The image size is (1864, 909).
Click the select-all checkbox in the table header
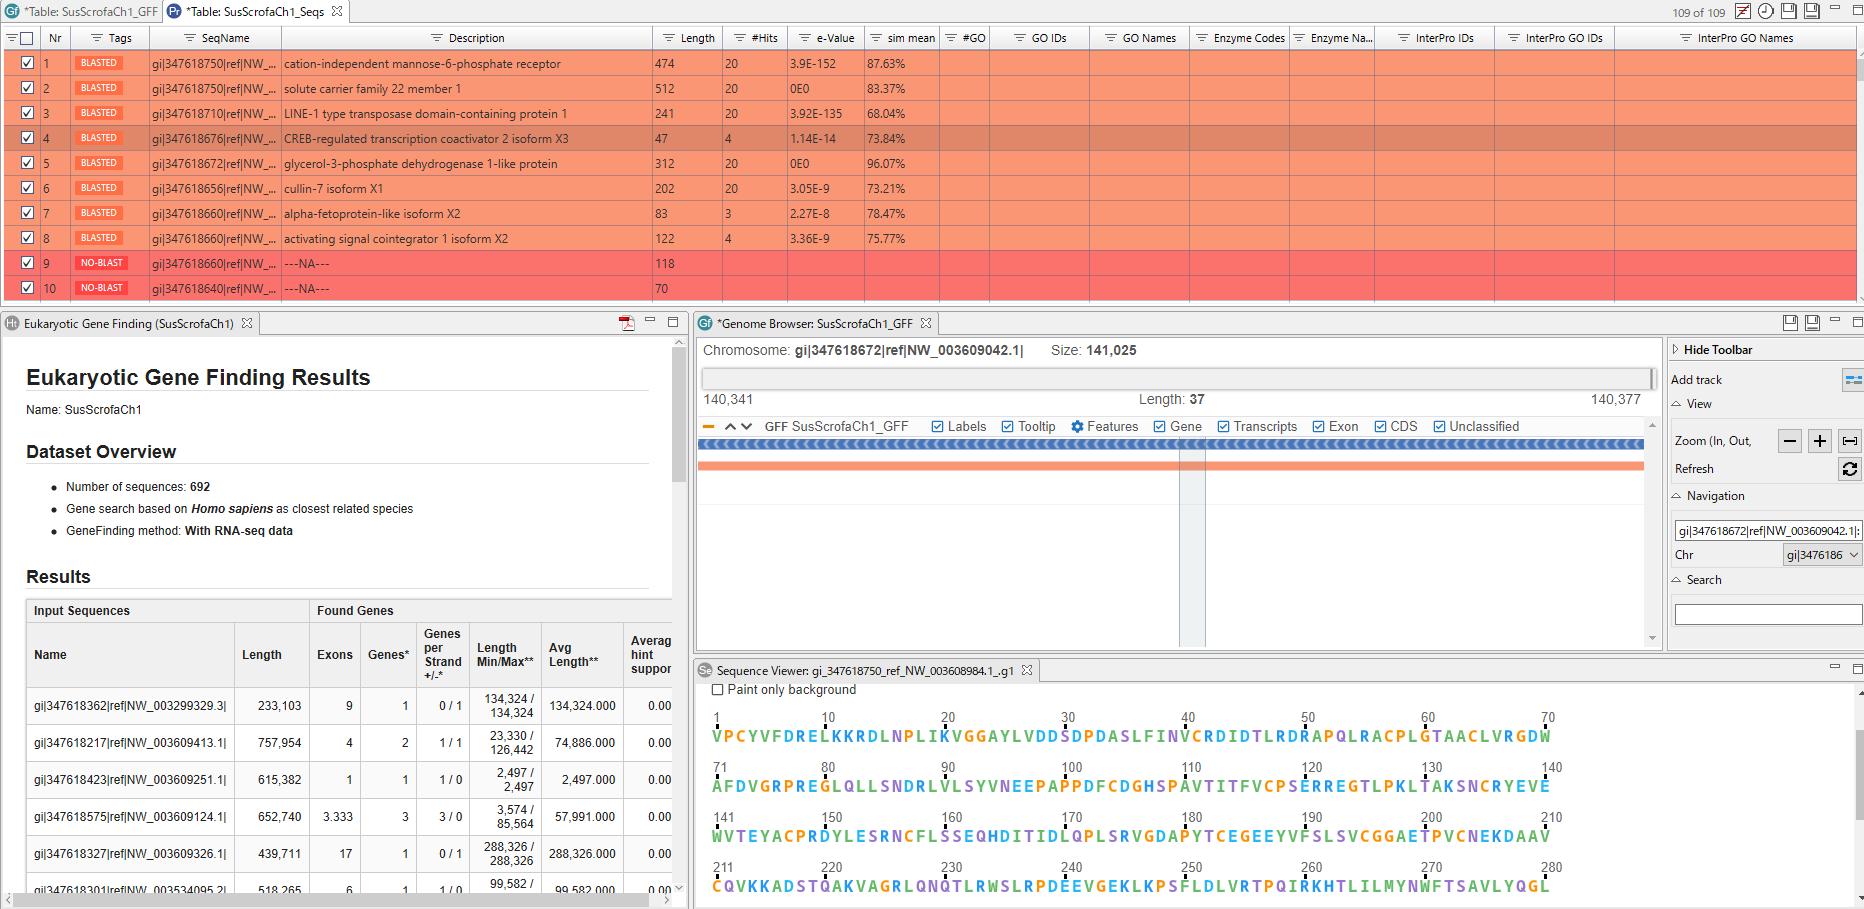(x=27, y=38)
